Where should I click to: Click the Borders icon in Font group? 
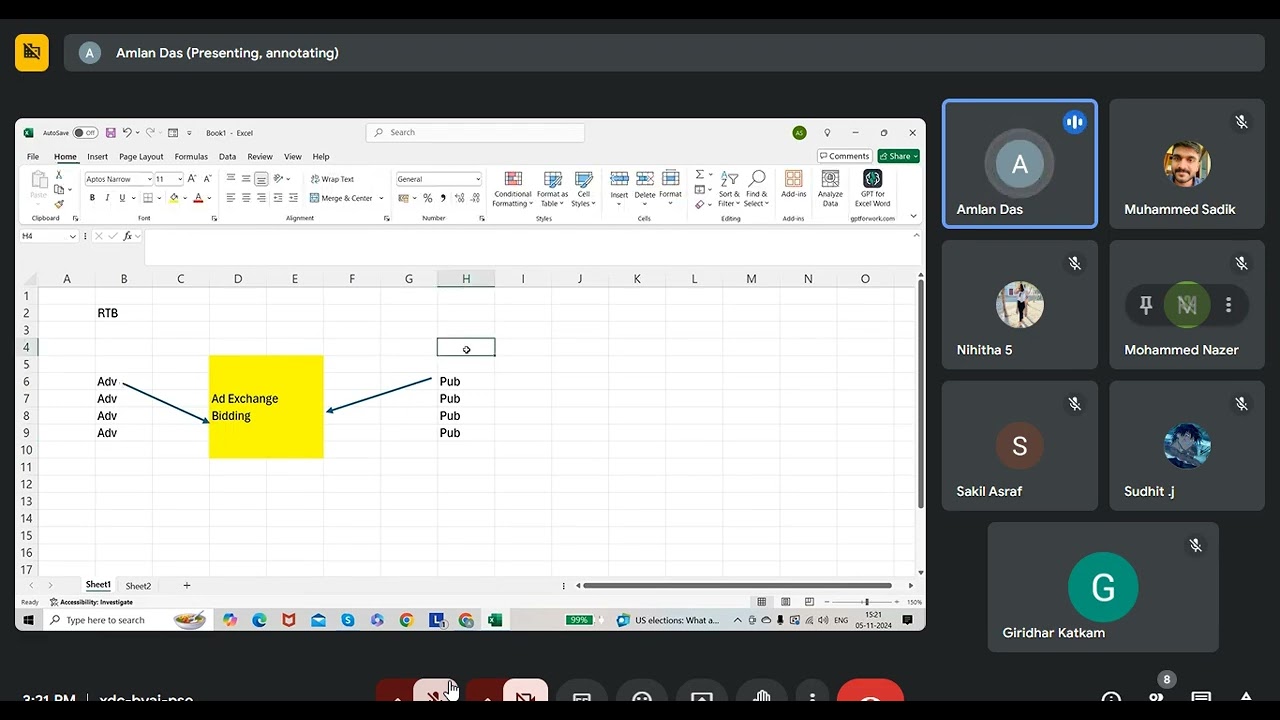pos(147,198)
